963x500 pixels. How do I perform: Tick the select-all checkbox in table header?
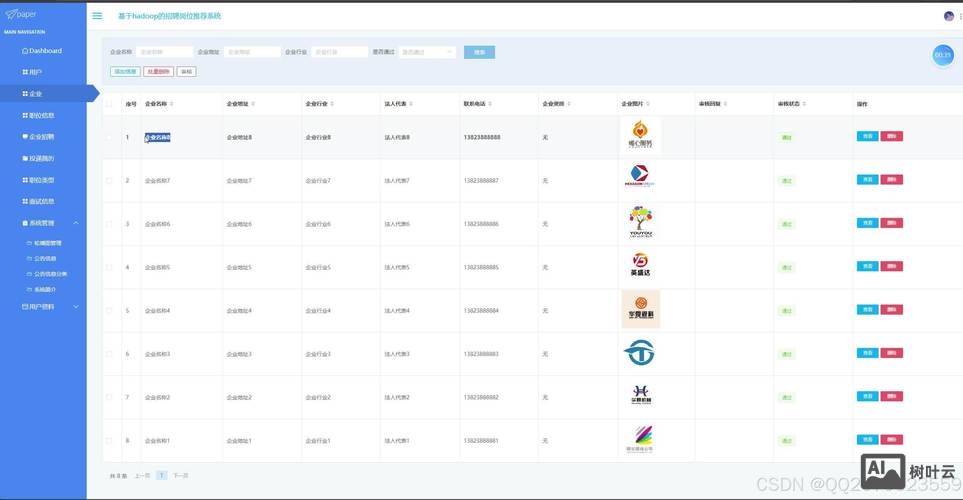[110, 104]
